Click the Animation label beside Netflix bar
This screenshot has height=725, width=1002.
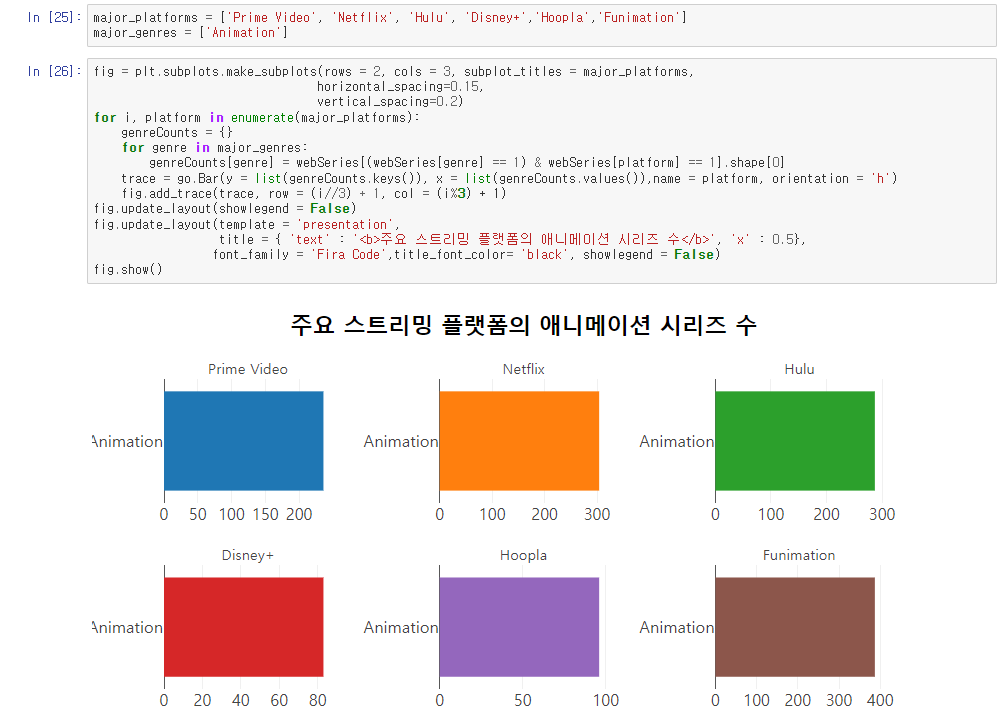tap(401, 441)
